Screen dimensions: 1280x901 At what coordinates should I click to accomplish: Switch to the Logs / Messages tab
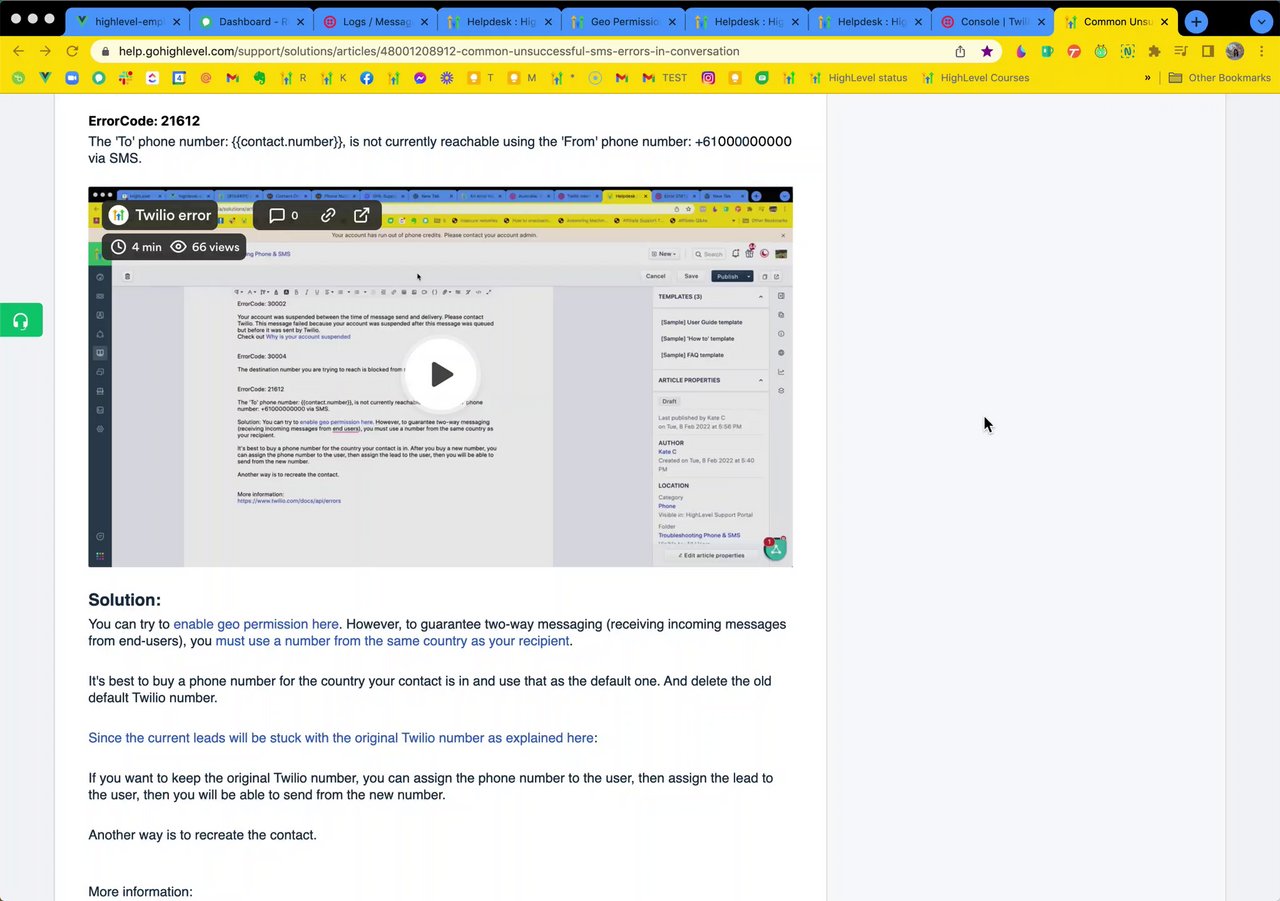point(374,21)
